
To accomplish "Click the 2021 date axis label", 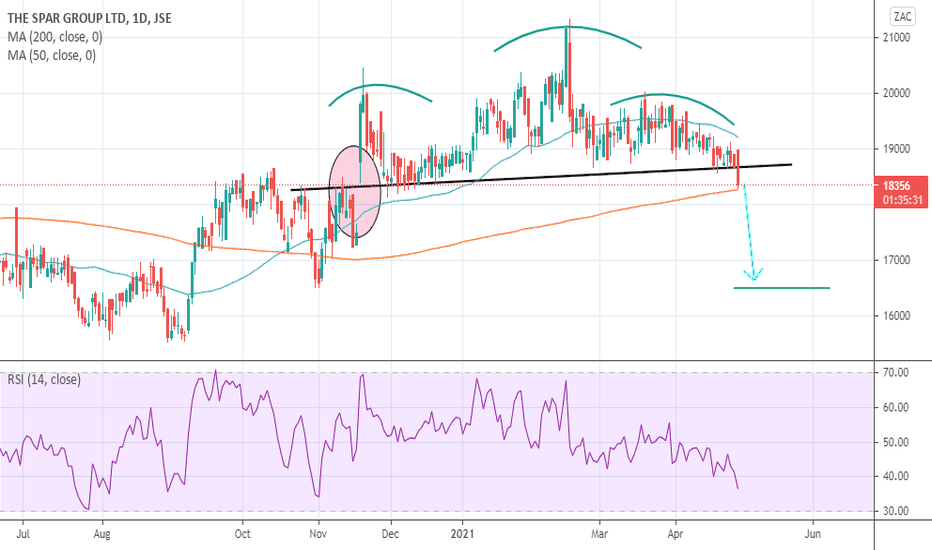I will click(462, 534).
